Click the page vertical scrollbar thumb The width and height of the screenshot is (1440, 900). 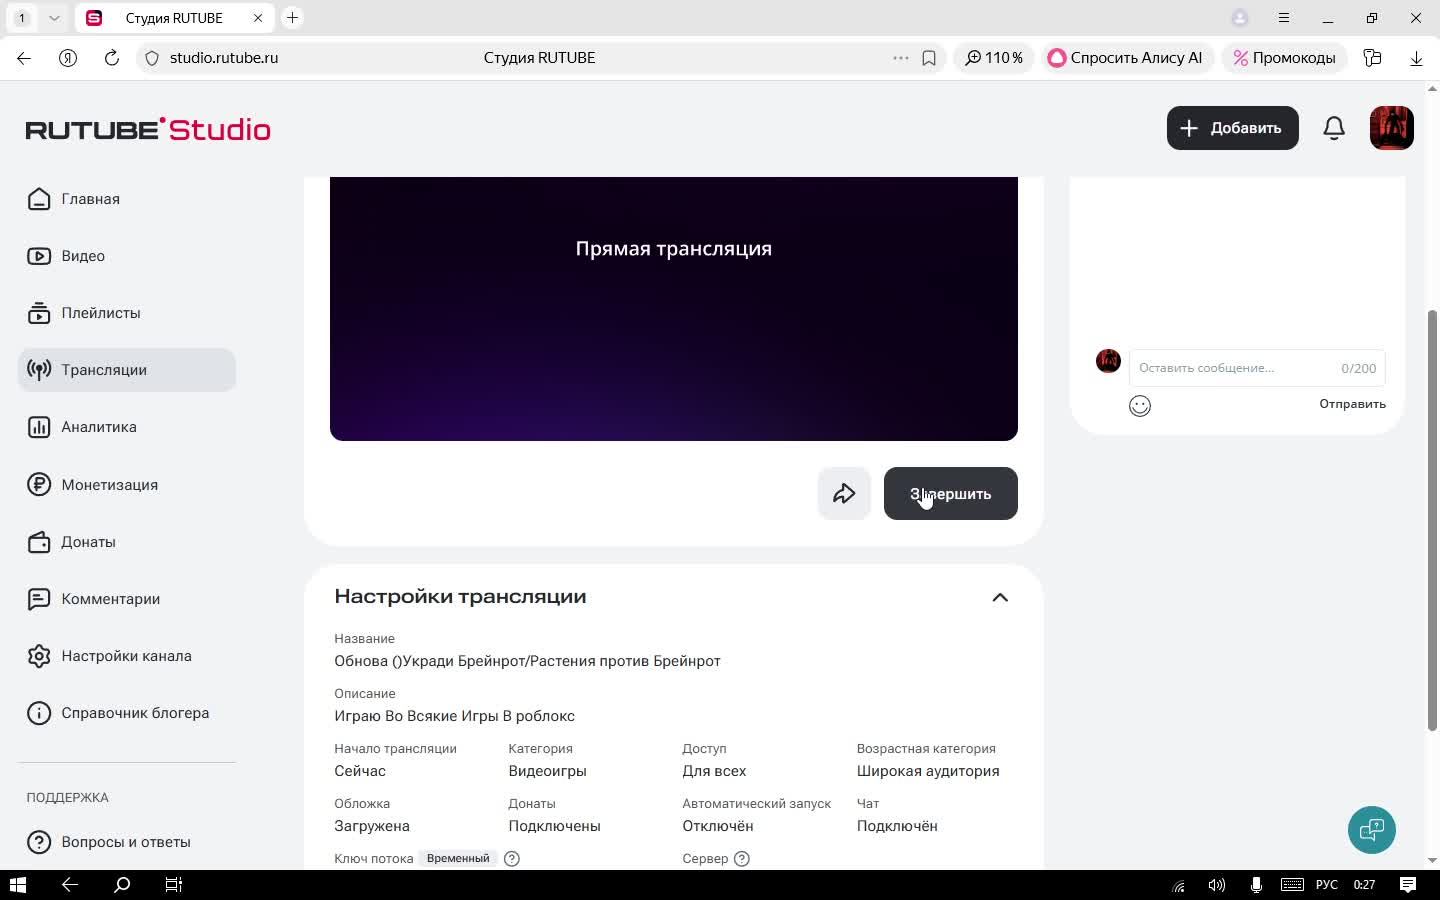click(1432, 520)
